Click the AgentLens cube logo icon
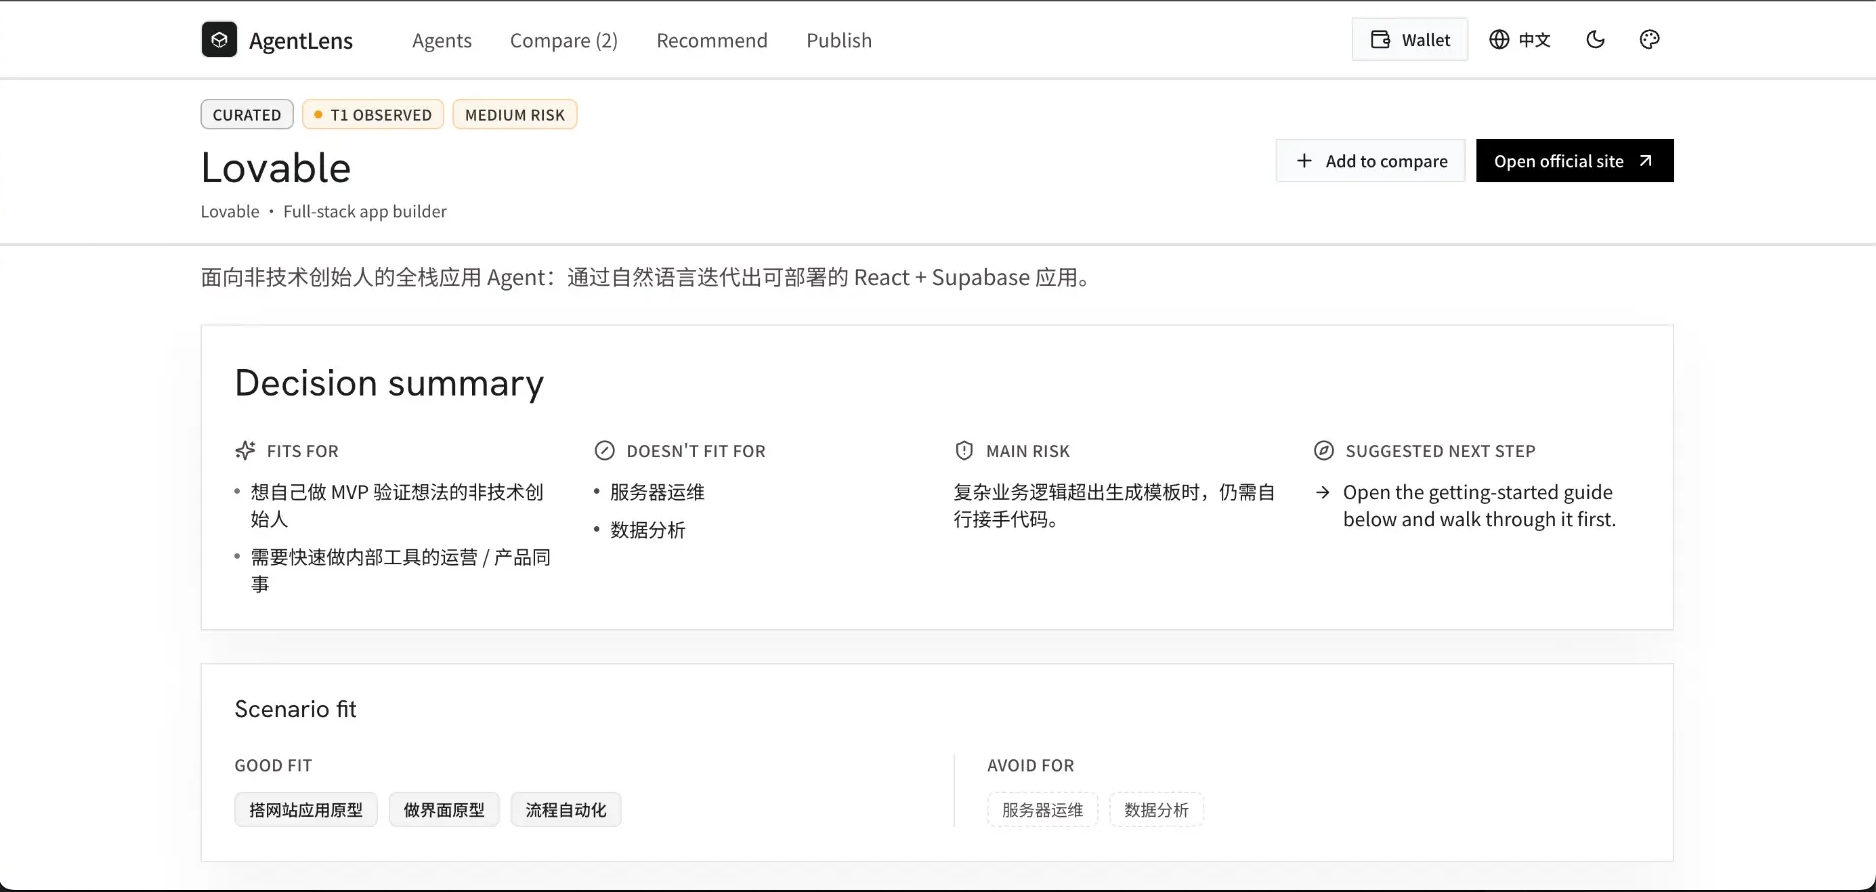This screenshot has width=1876, height=892. 219,40
